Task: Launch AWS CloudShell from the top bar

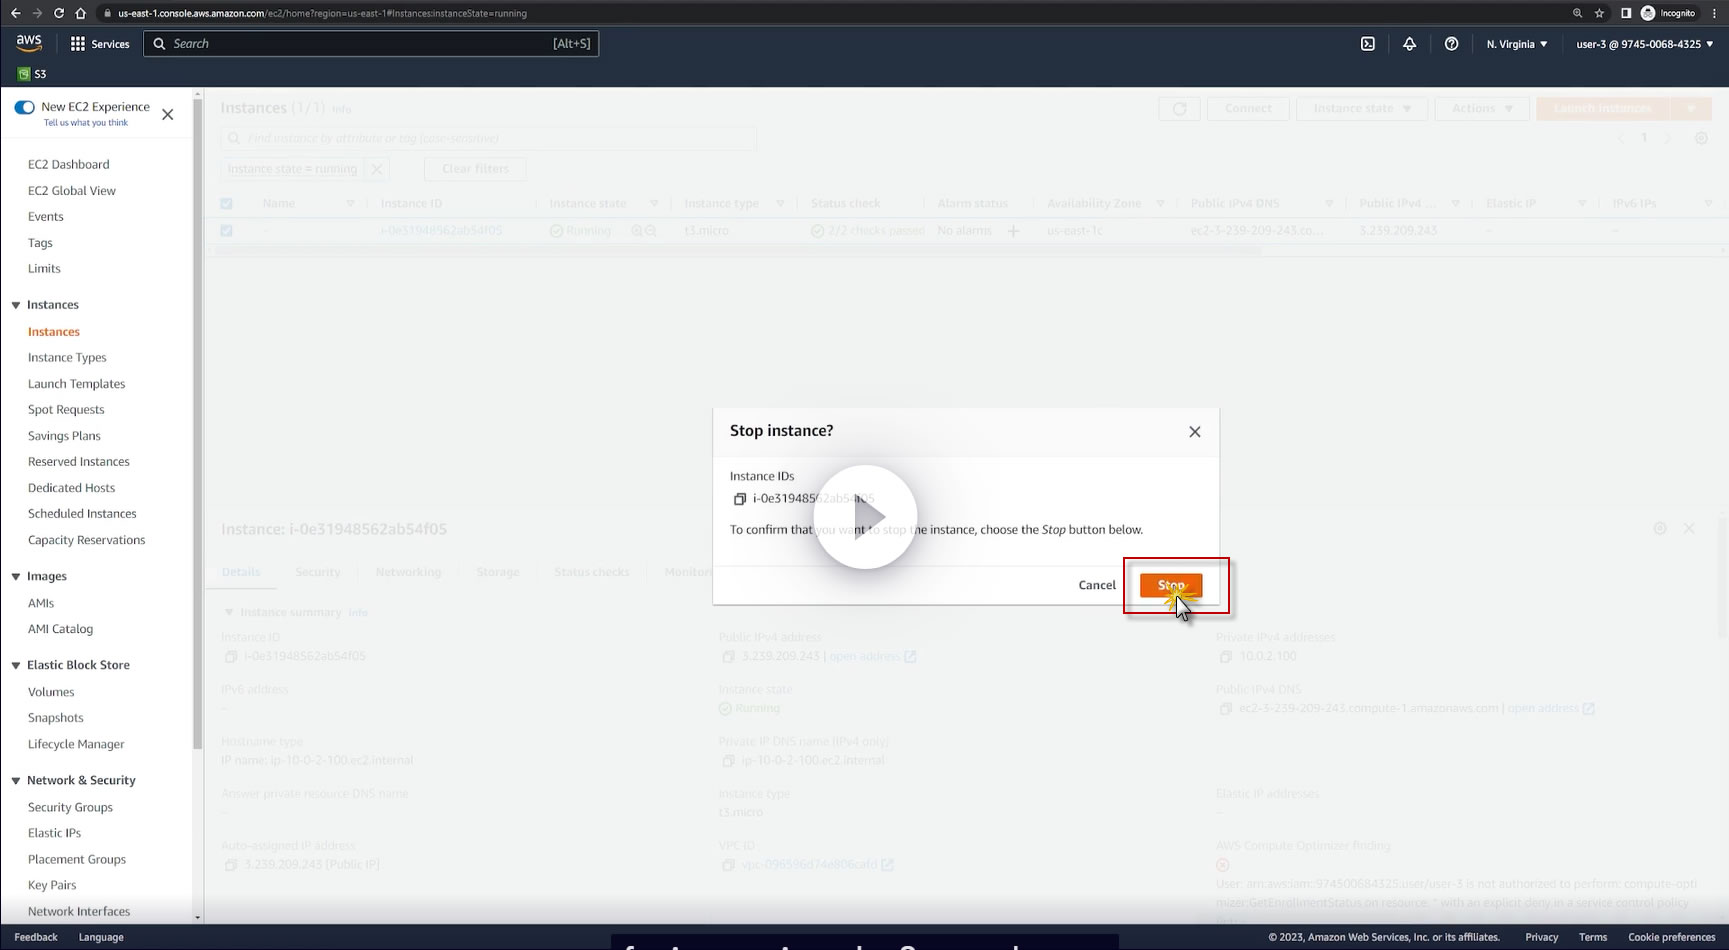Action: tap(1368, 44)
